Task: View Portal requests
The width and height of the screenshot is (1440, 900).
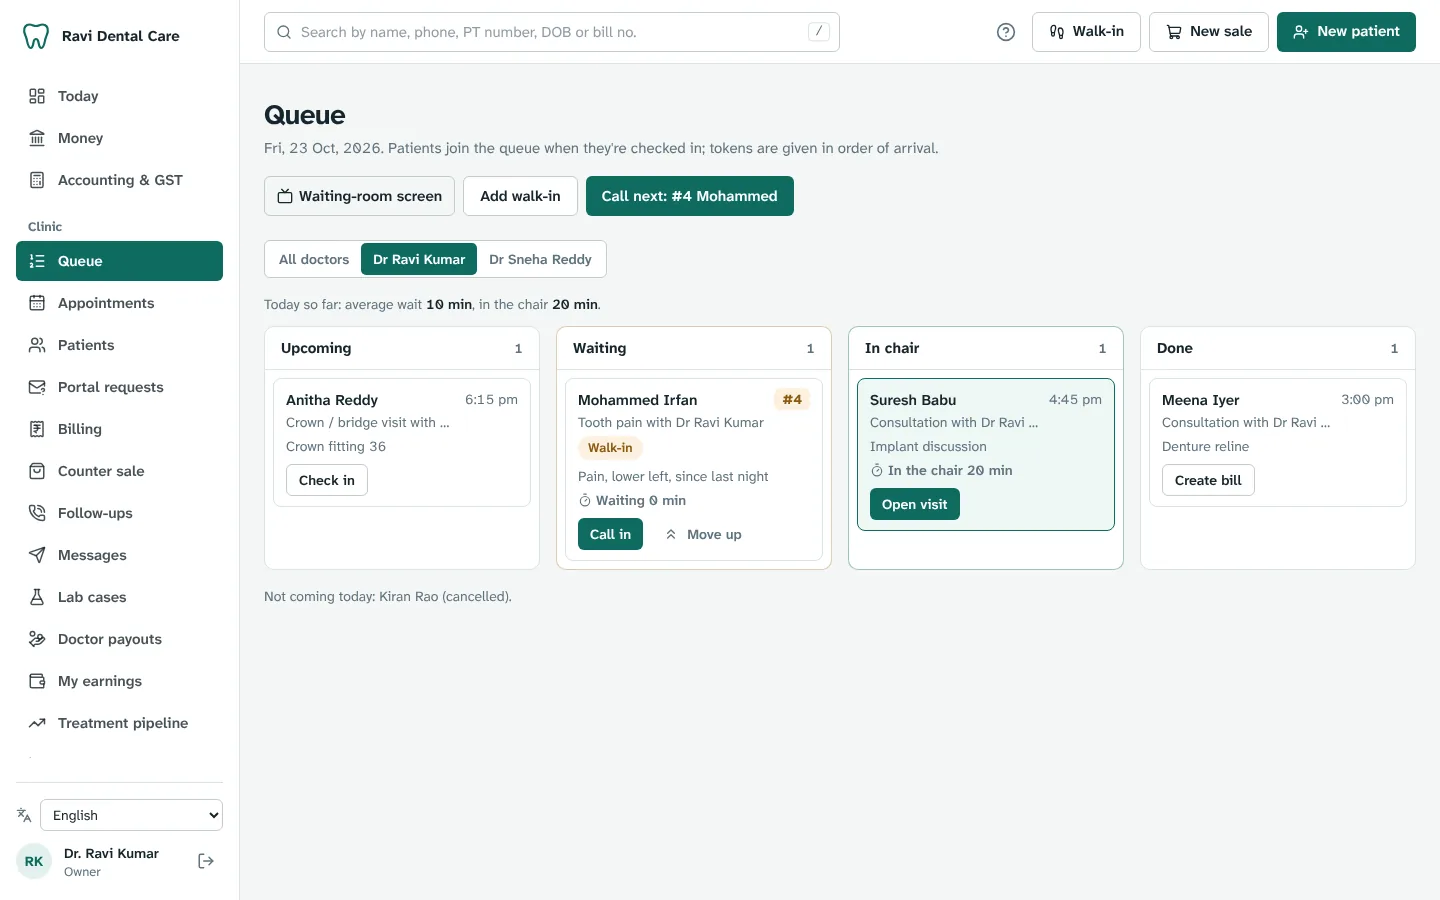Action: [119, 387]
